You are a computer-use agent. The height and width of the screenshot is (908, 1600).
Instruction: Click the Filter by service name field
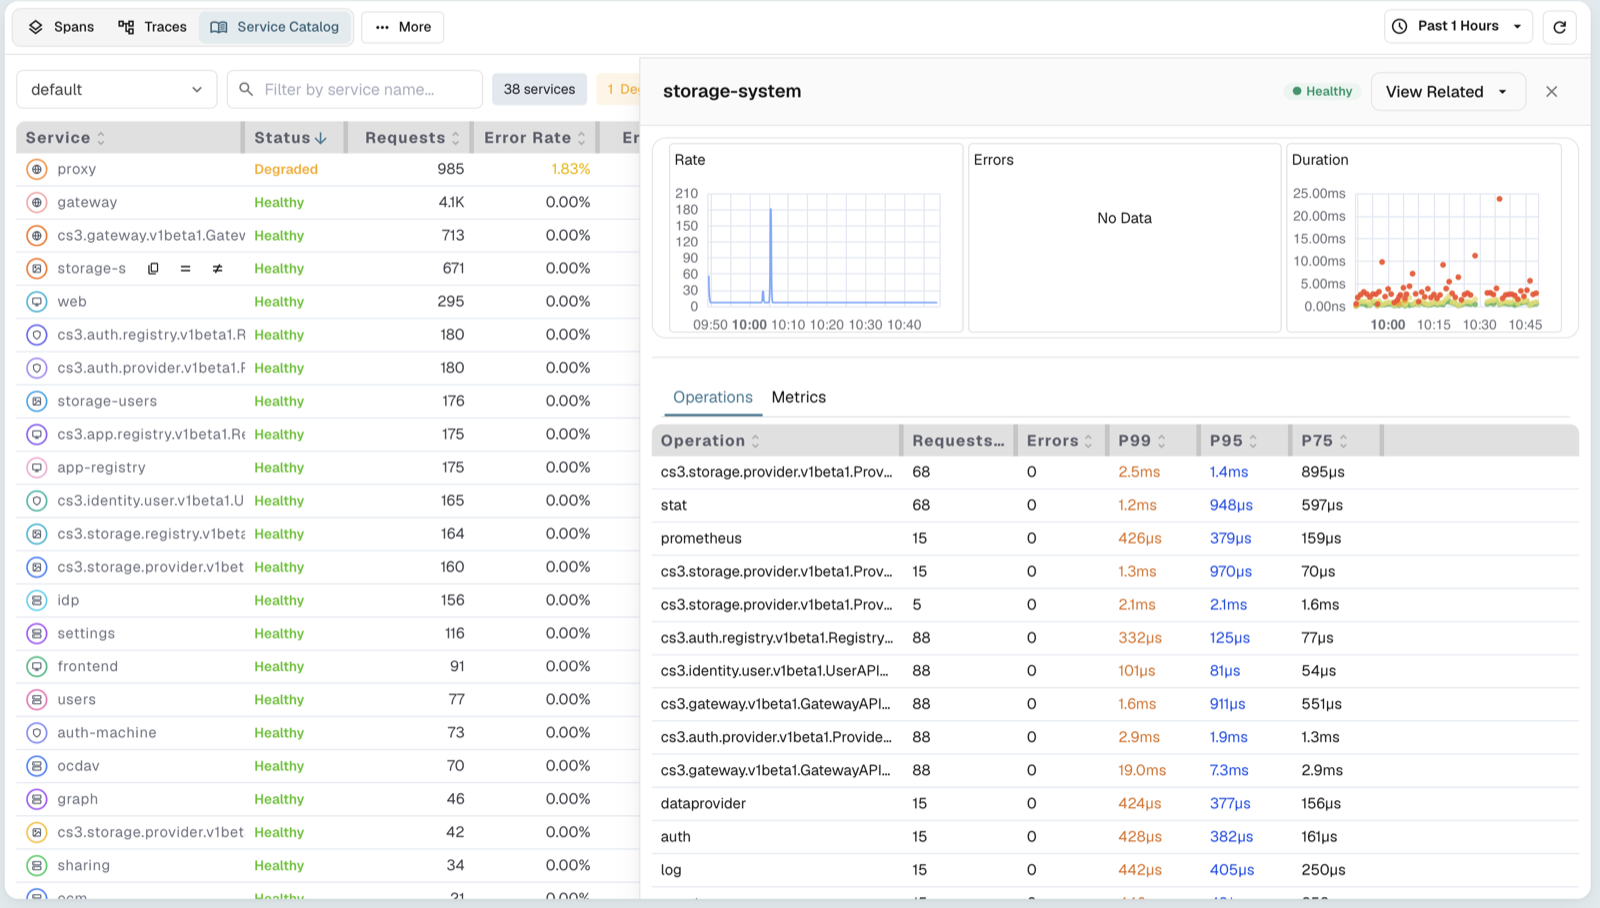[355, 89]
